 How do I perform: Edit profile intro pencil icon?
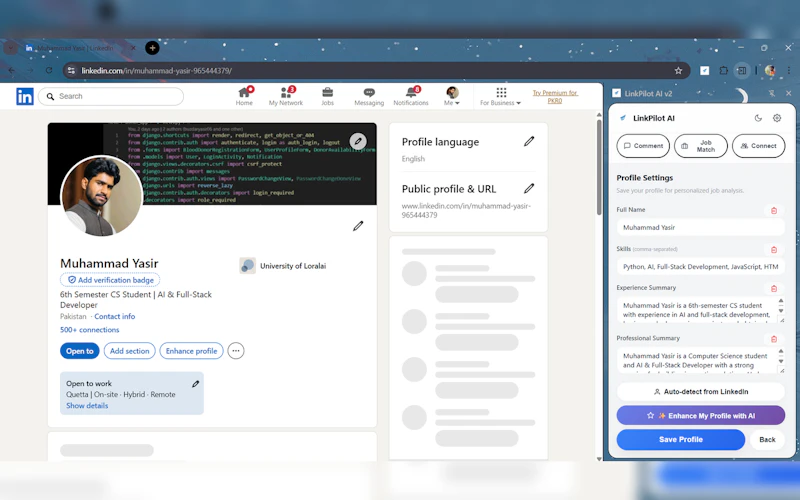tap(358, 226)
